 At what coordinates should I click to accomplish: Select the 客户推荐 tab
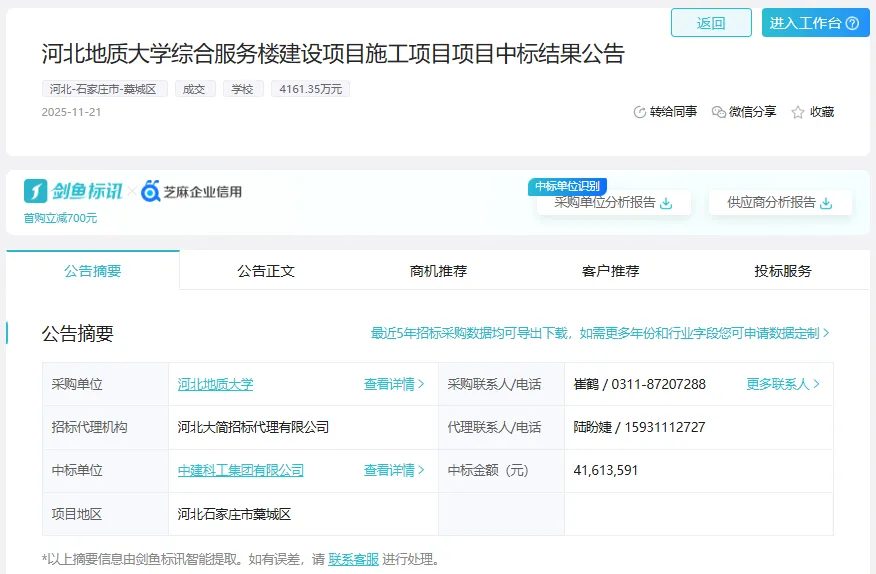[610, 271]
